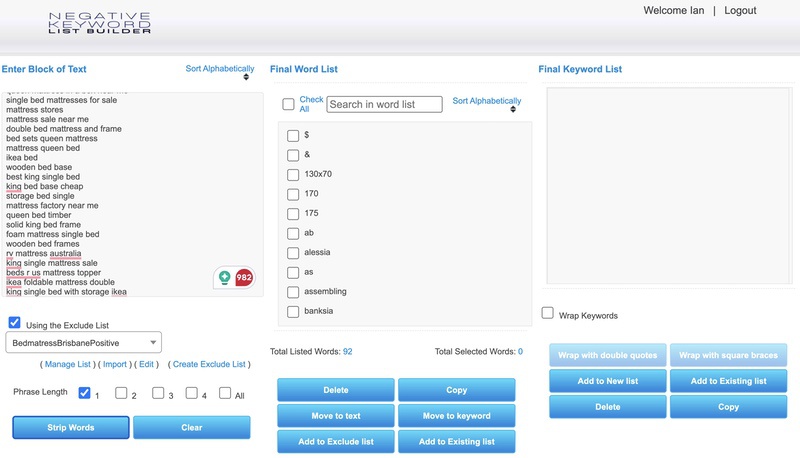
Task: Click the red 982 counter badge
Action: click(244, 277)
